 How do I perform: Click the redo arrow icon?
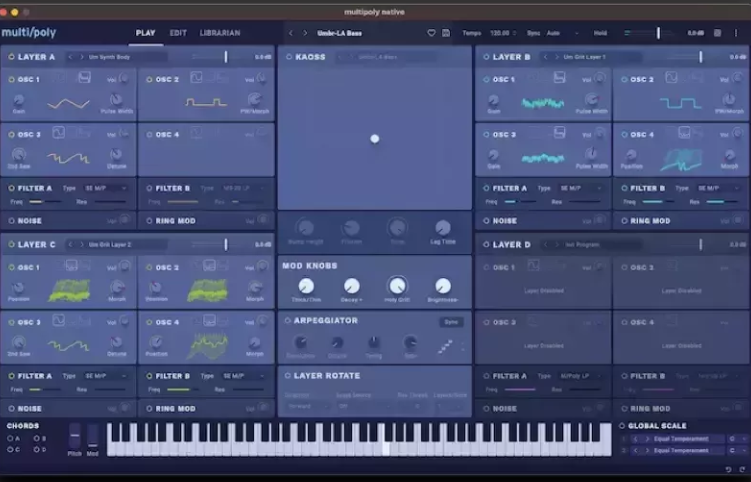[x=742, y=470]
